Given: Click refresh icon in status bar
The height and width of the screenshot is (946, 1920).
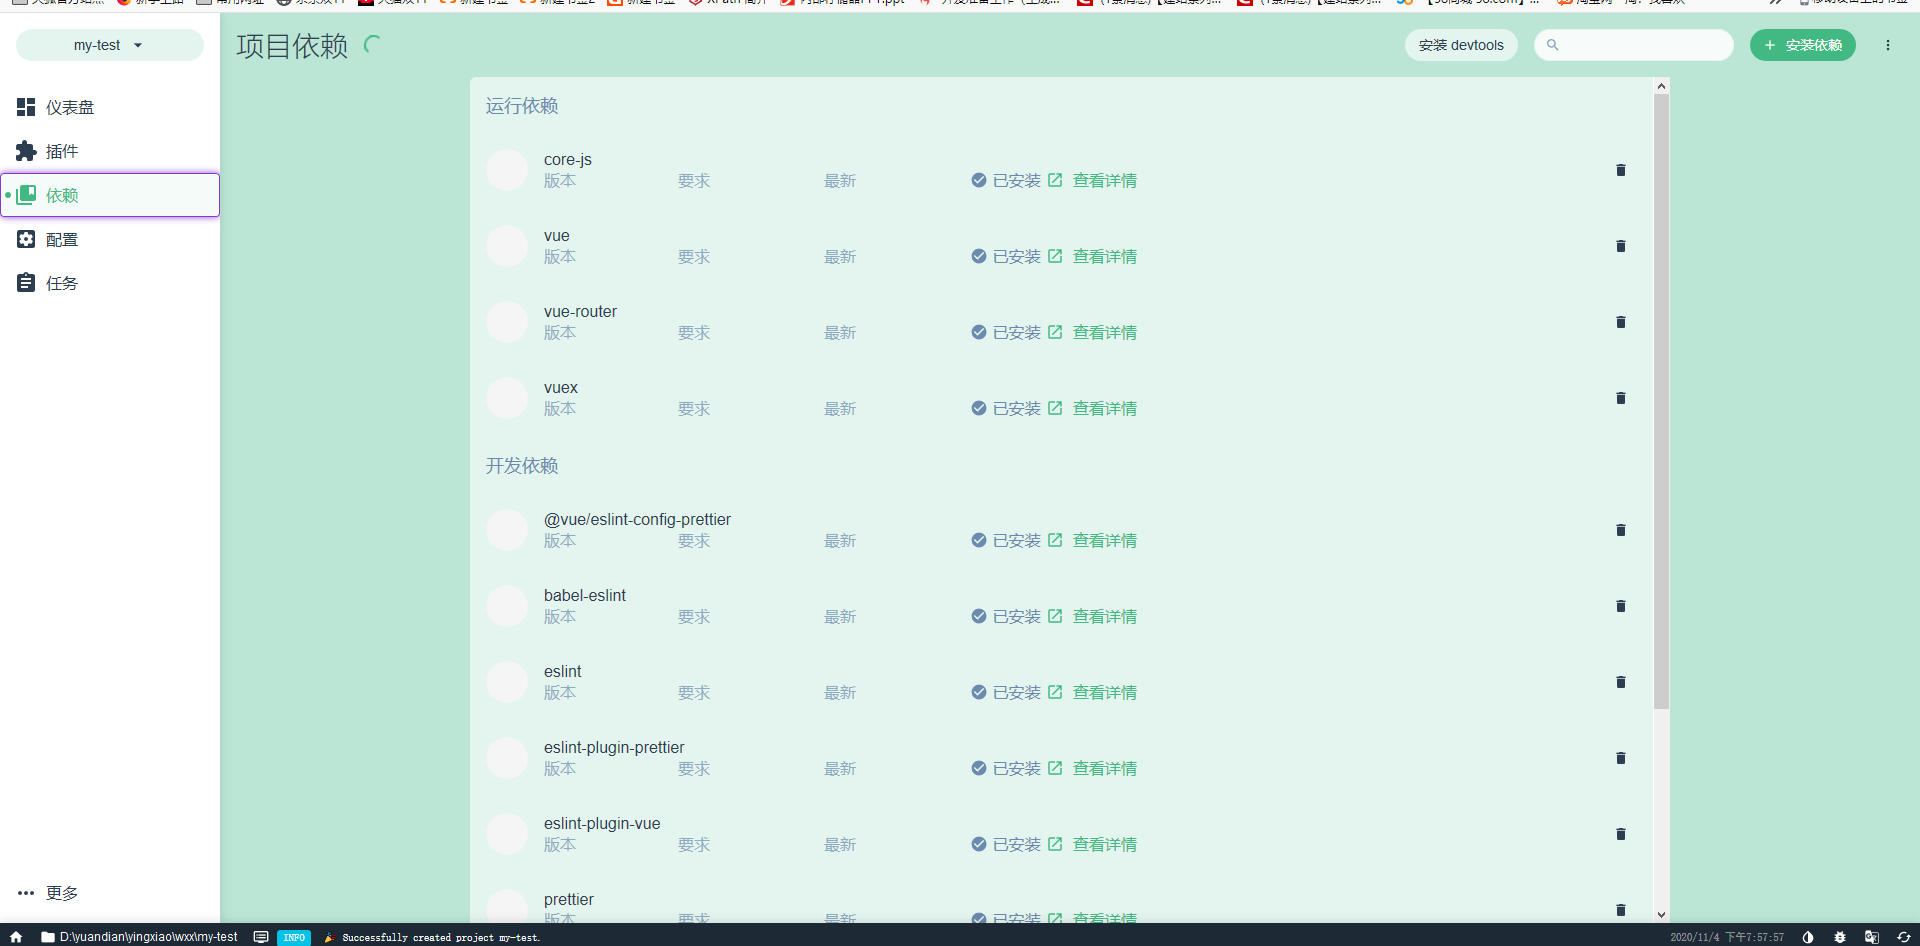Looking at the screenshot, I should pyautogui.click(x=1904, y=937).
